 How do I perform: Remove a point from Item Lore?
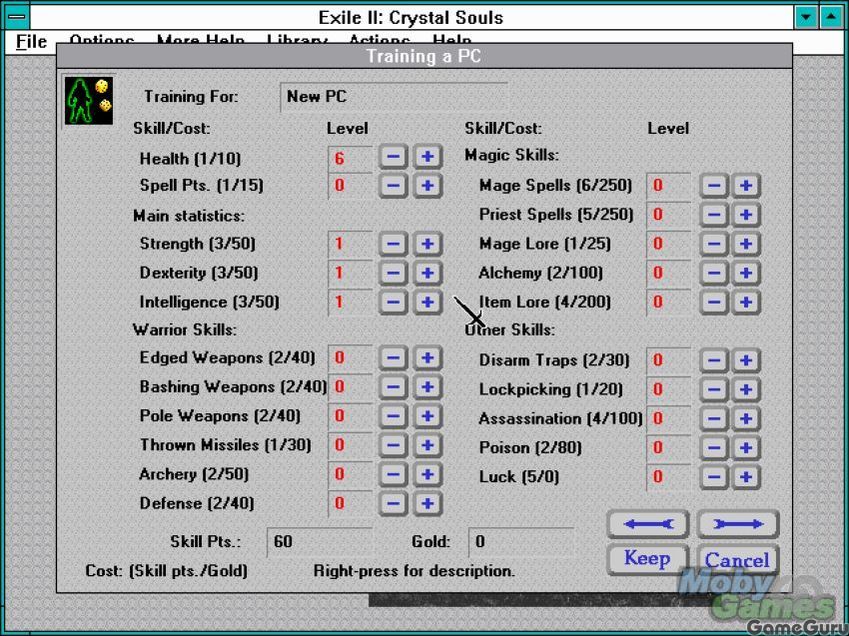point(714,302)
